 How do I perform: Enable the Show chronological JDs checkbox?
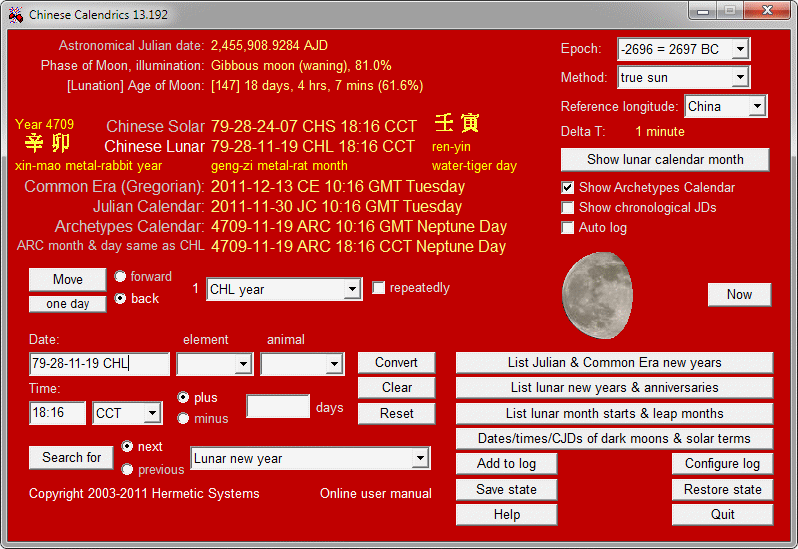pos(568,208)
